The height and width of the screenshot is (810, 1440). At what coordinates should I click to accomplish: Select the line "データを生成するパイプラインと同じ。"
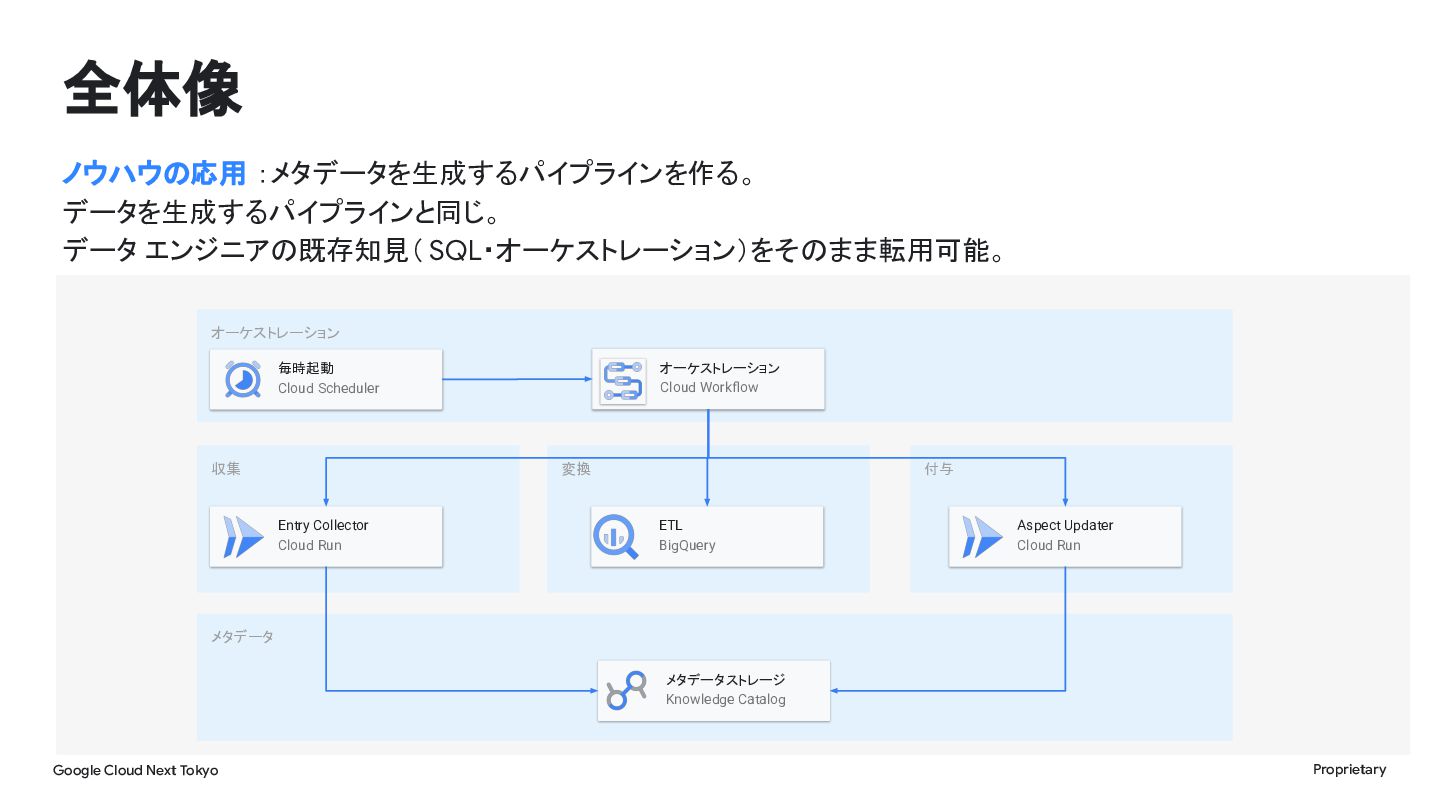pyautogui.click(x=281, y=212)
